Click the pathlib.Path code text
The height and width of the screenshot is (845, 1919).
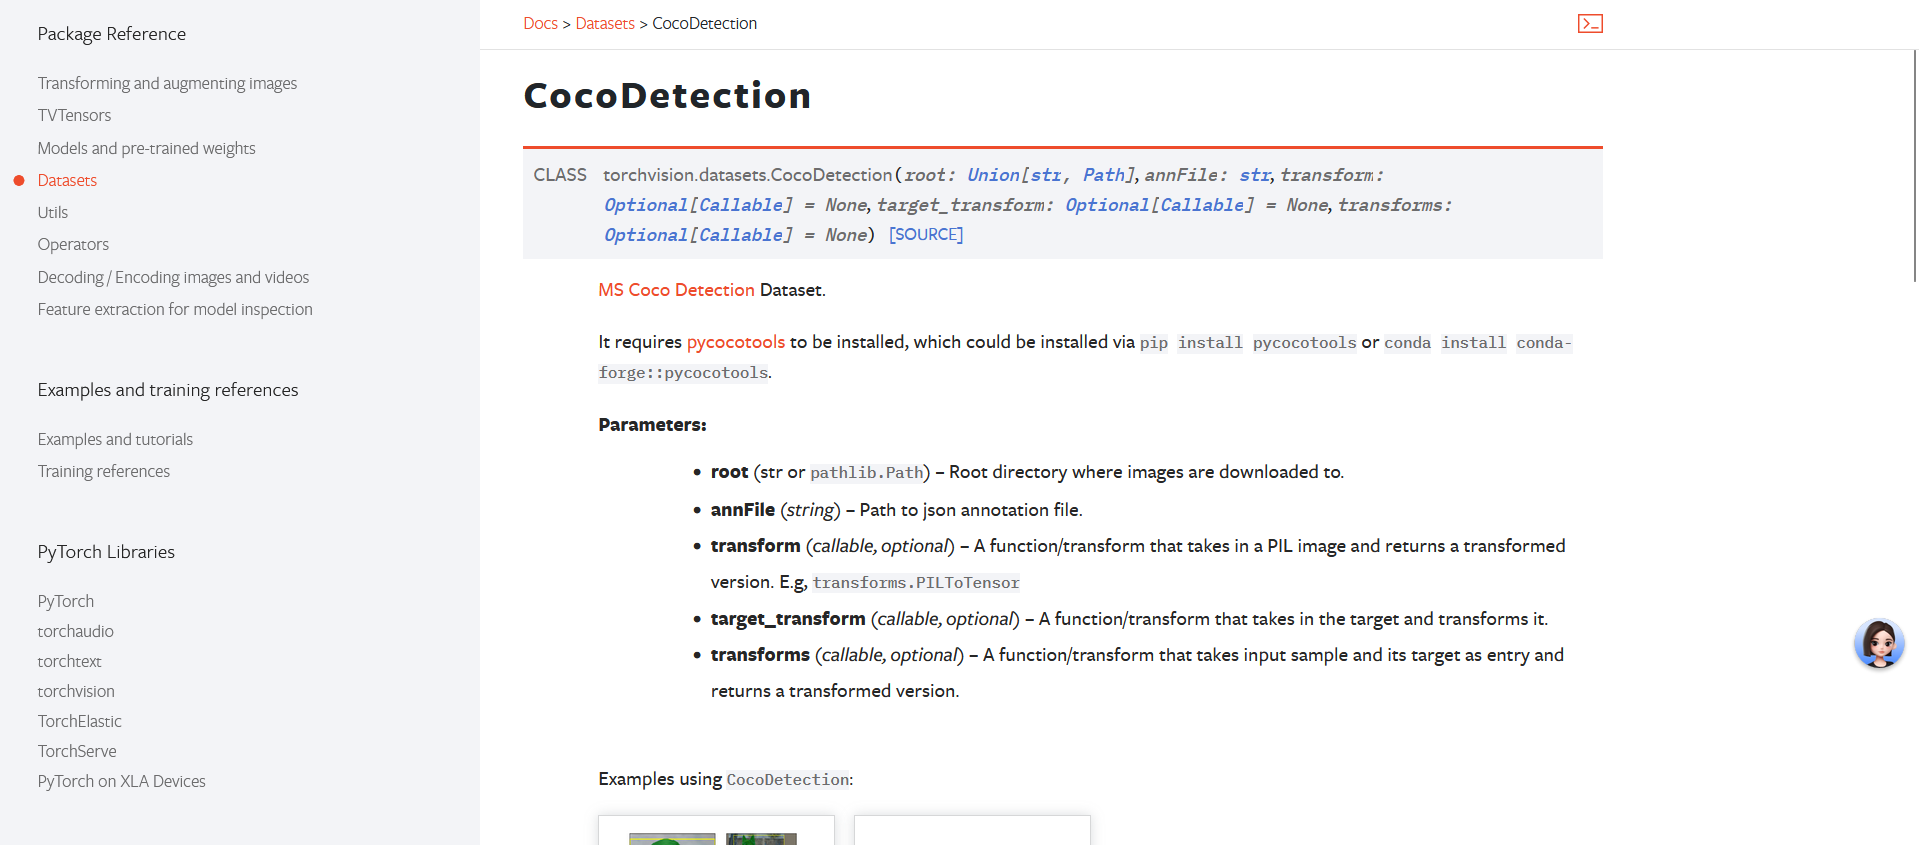(867, 472)
